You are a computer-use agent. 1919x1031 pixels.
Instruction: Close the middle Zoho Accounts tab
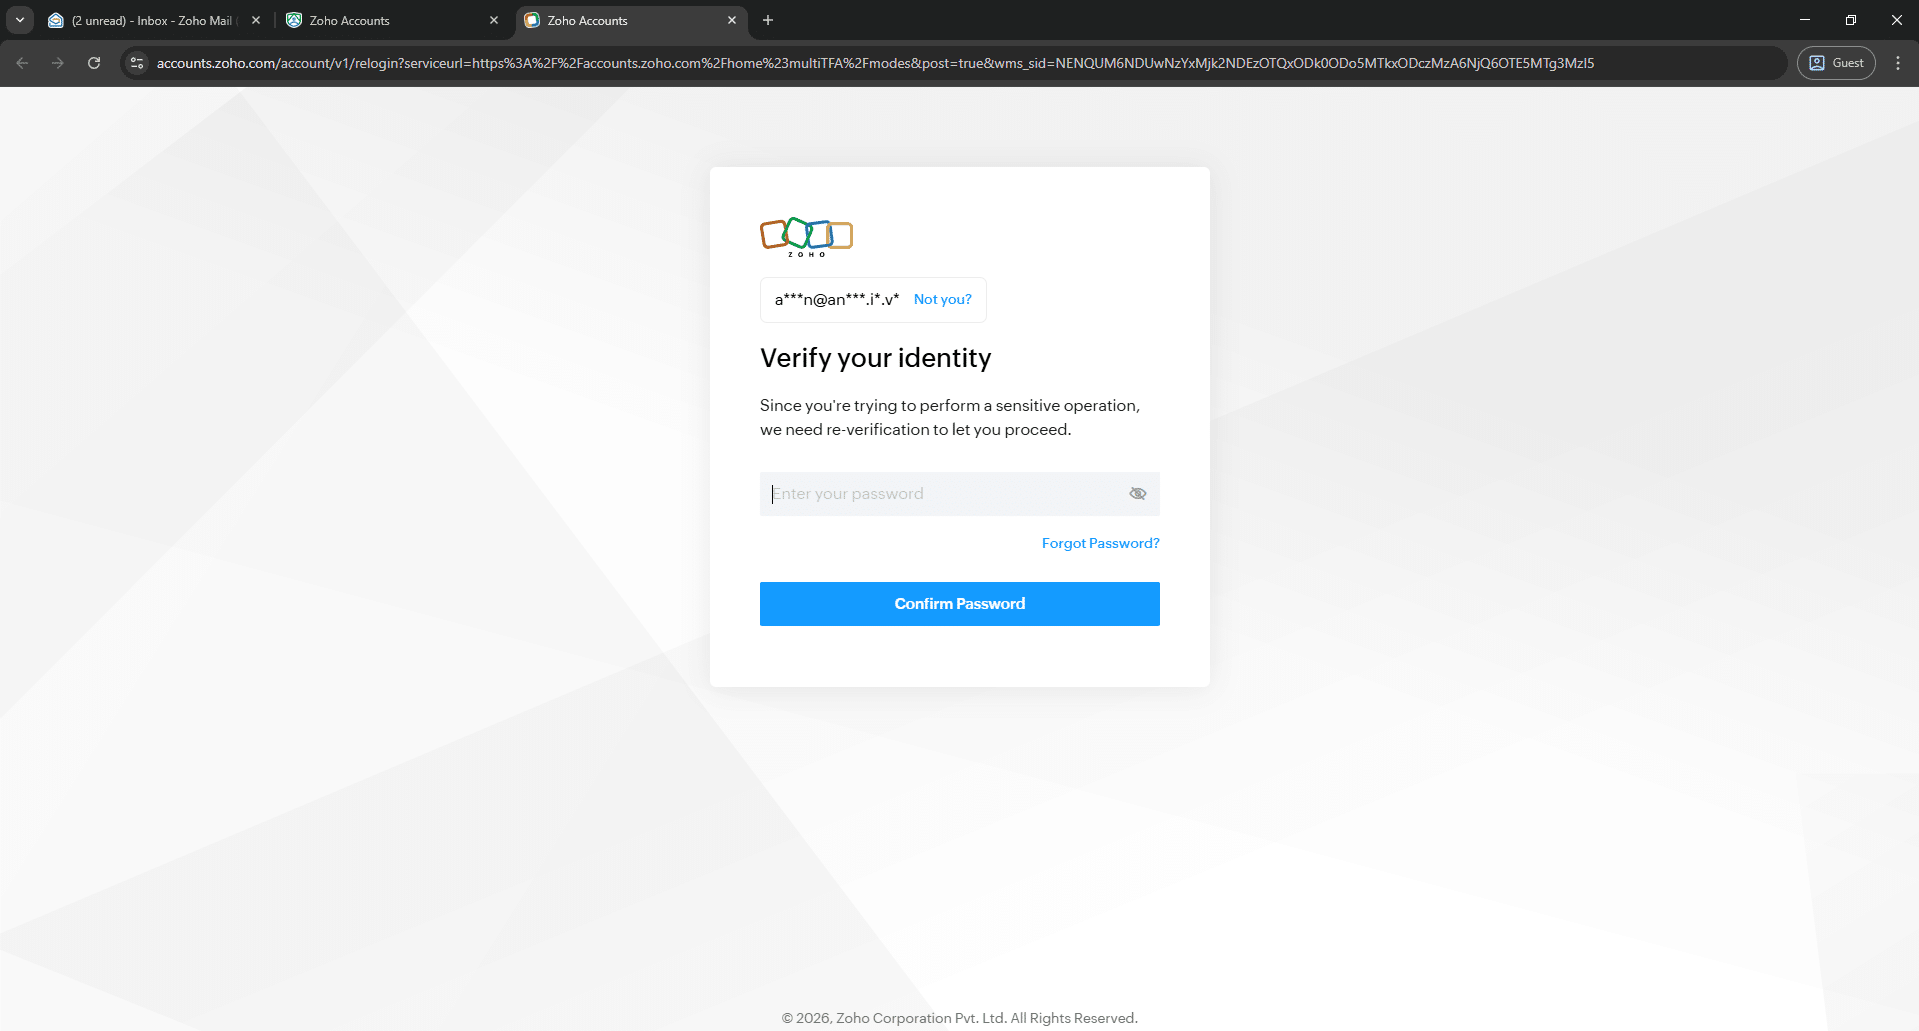click(494, 20)
